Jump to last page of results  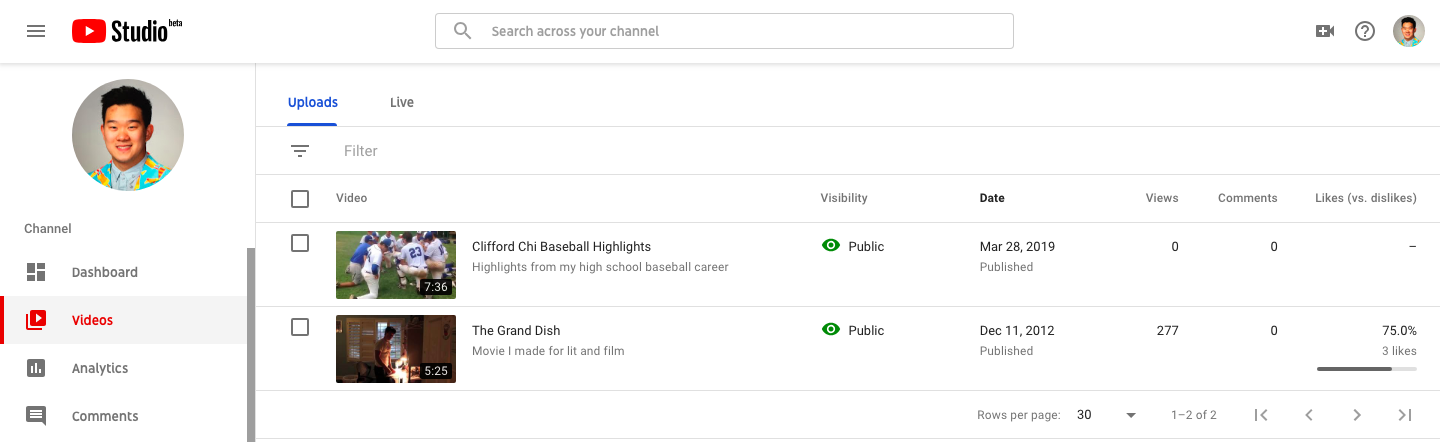pos(1405,415)
